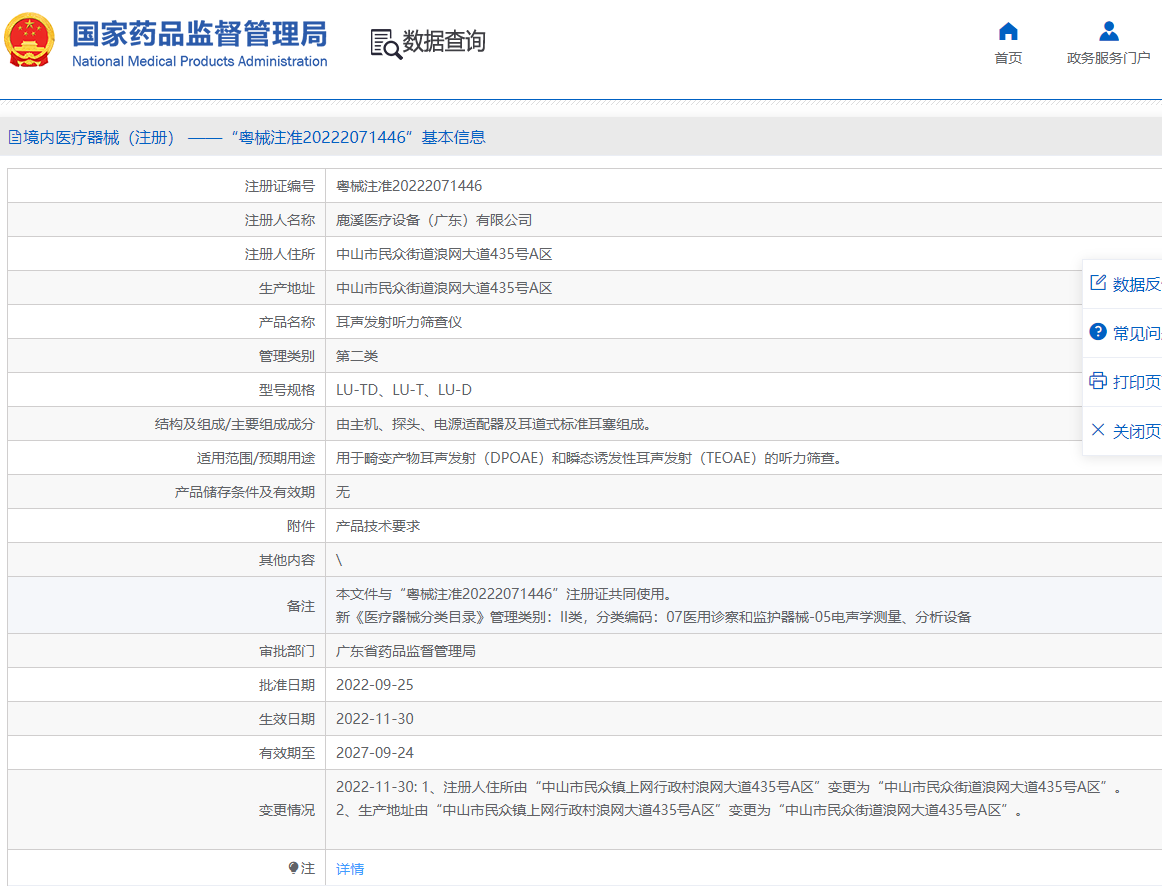Click the 广东省药品监督管理局 approval department

(405, 651)
